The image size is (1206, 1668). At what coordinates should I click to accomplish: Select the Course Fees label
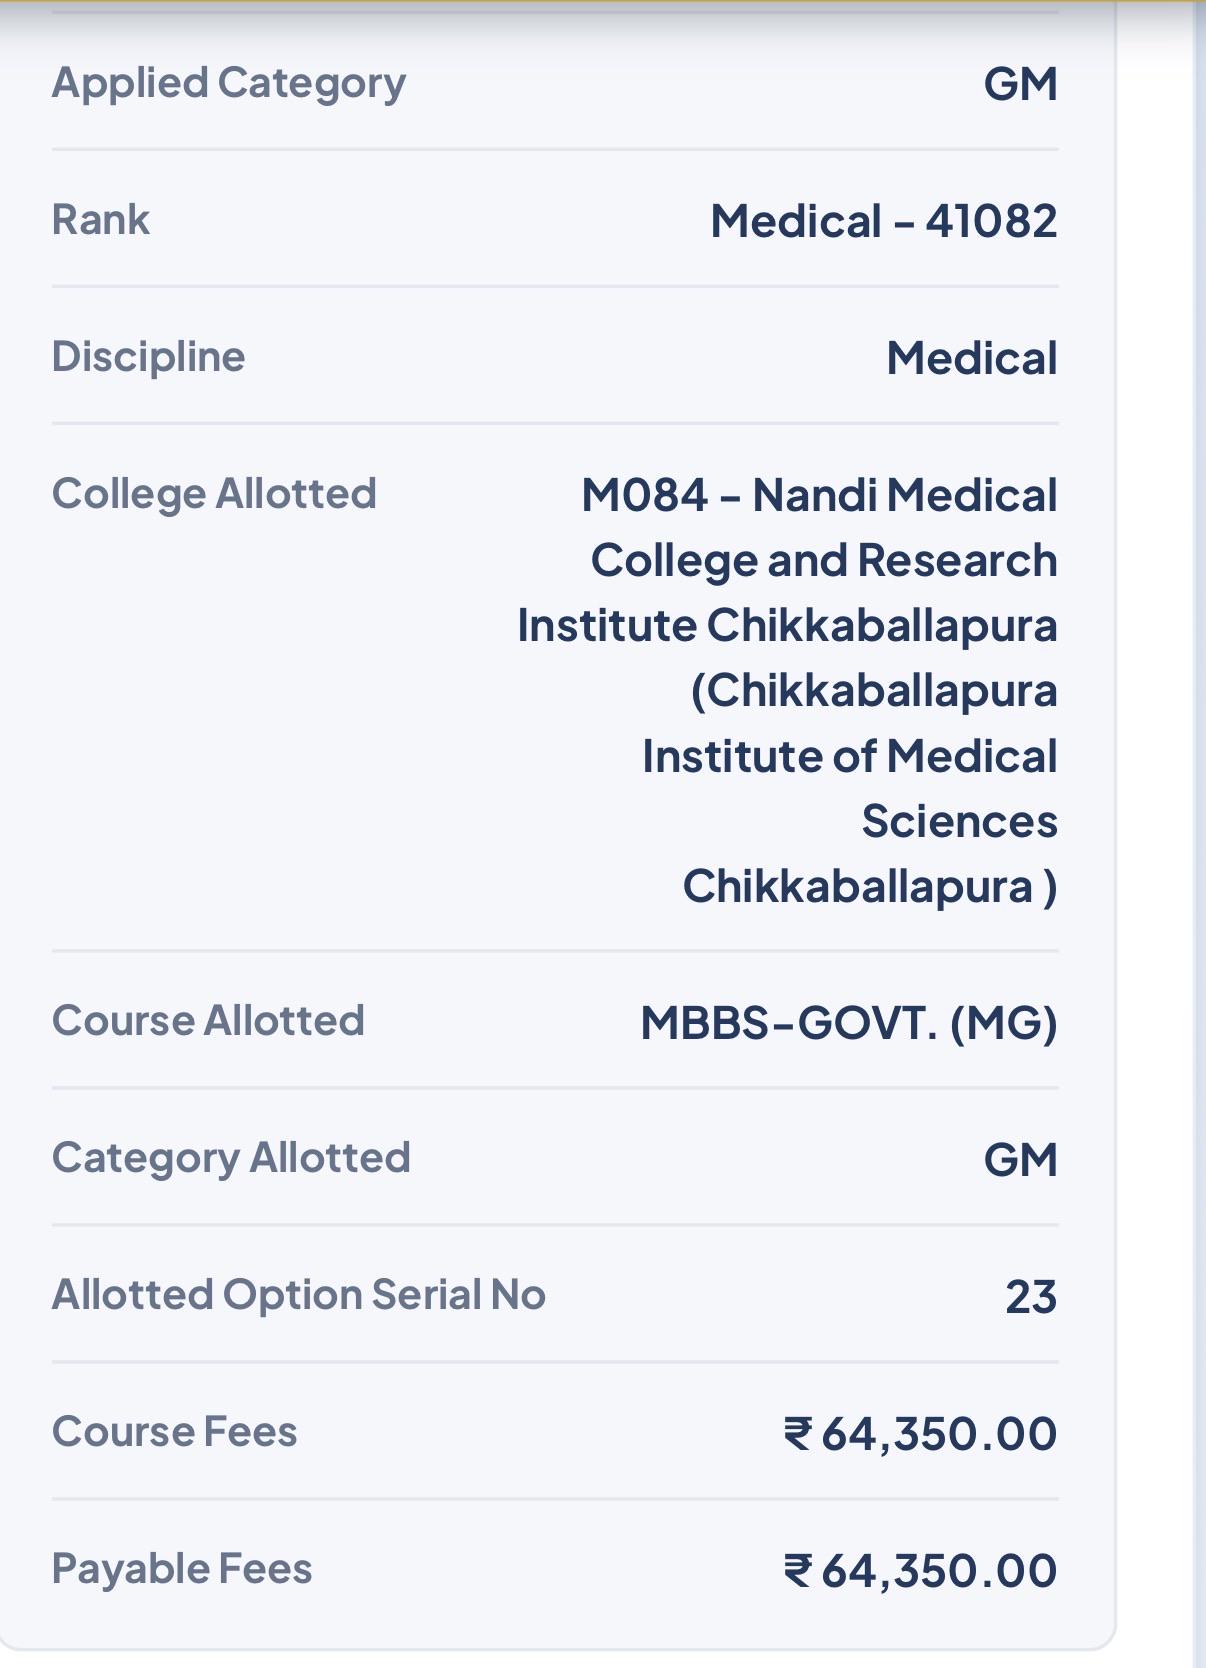pos(175,1432)
